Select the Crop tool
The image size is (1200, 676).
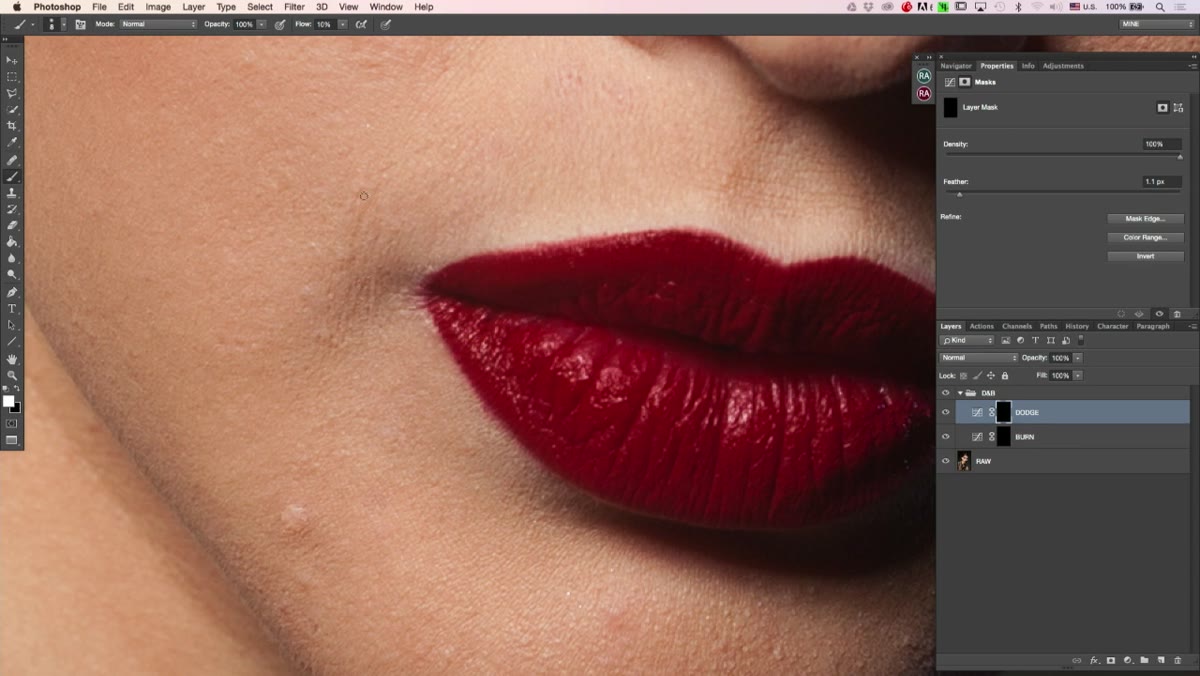12,126
